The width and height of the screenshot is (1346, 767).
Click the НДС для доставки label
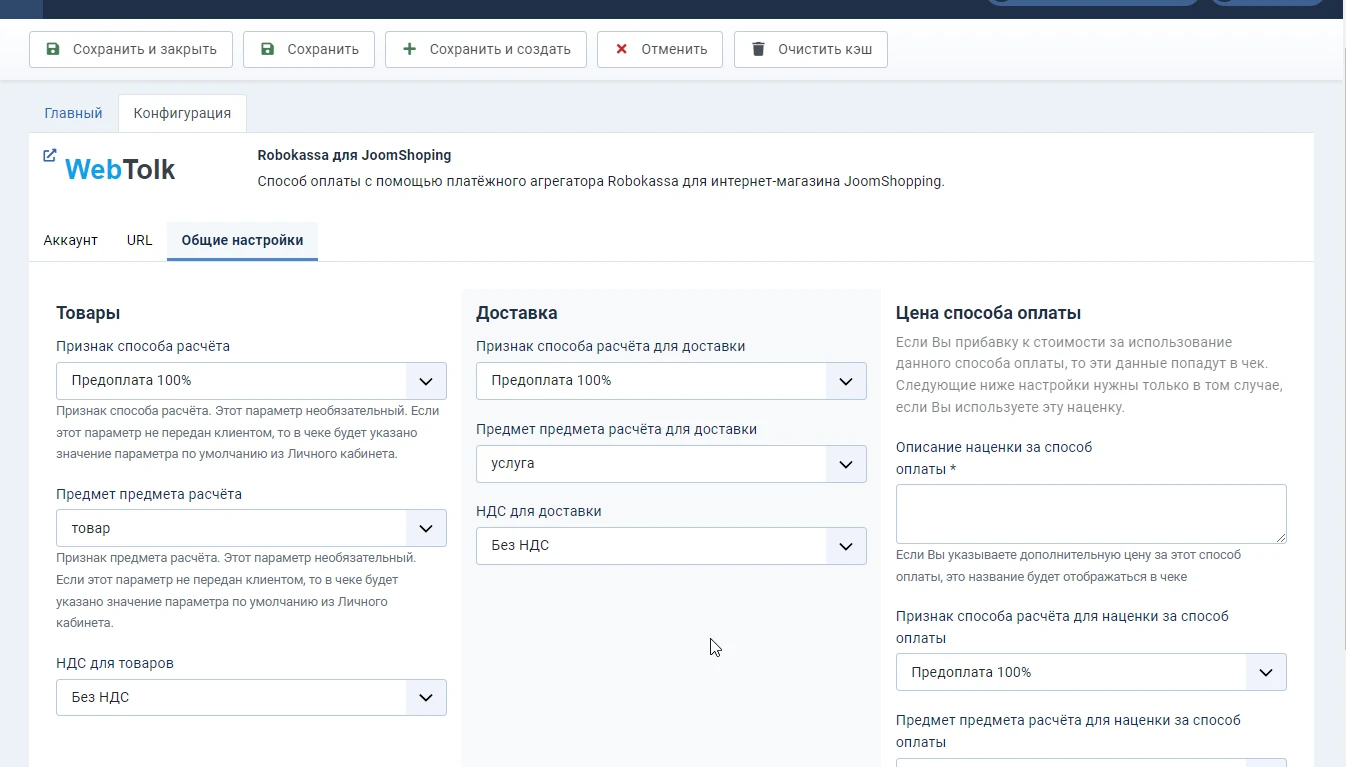point(539,511)
